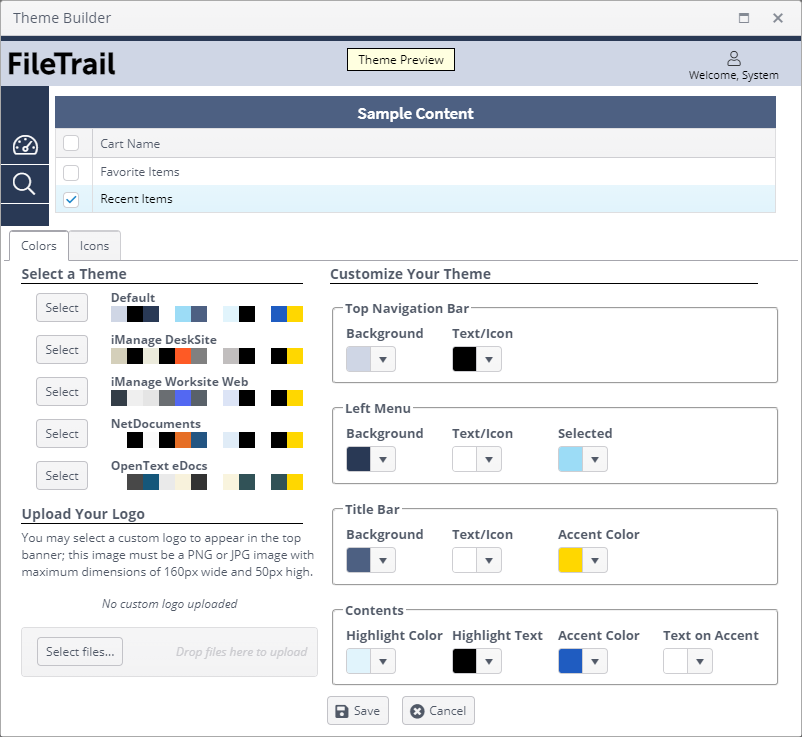Open Top Navigation Bar Text/Icon color dropdown
Screen dimensions: 802x737
[x=489, y=359]
